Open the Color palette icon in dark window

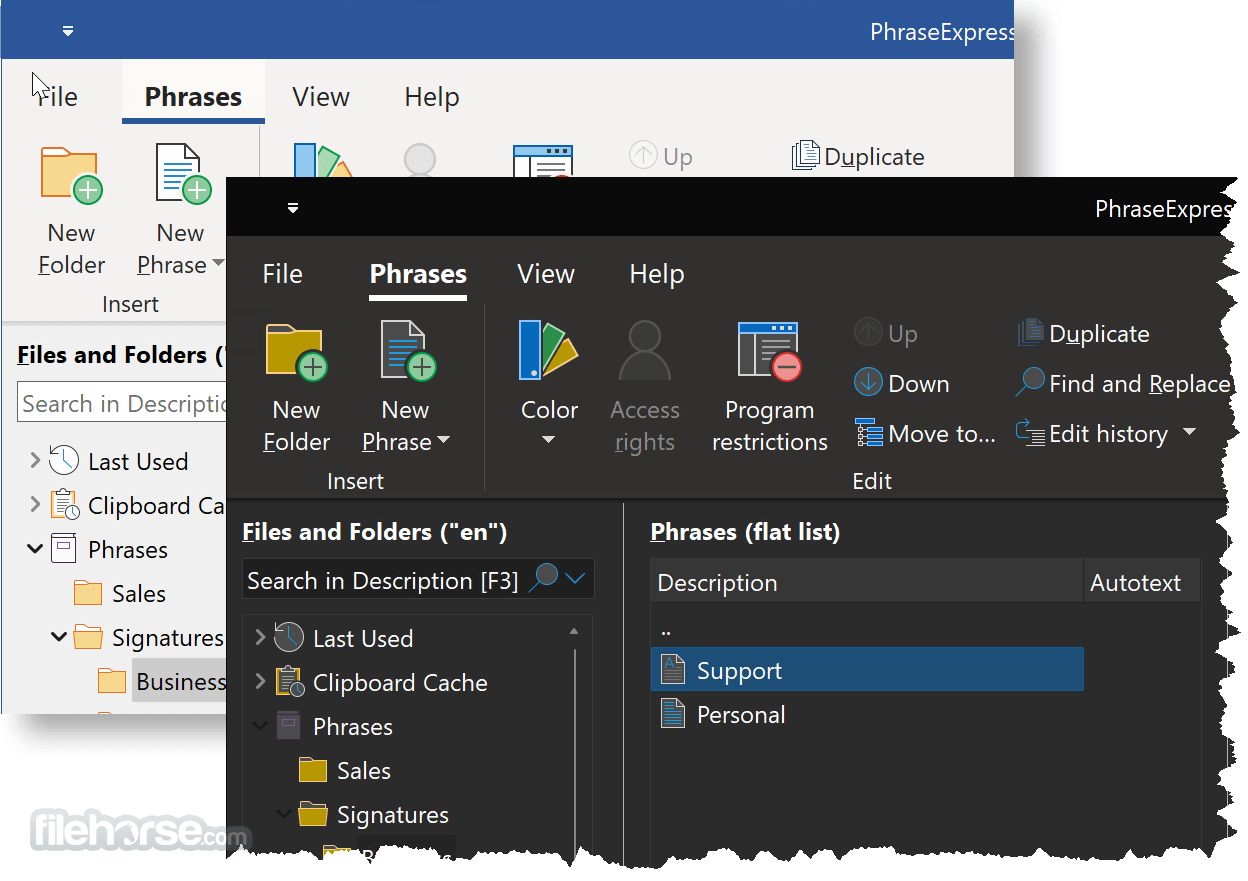(548, 351)
